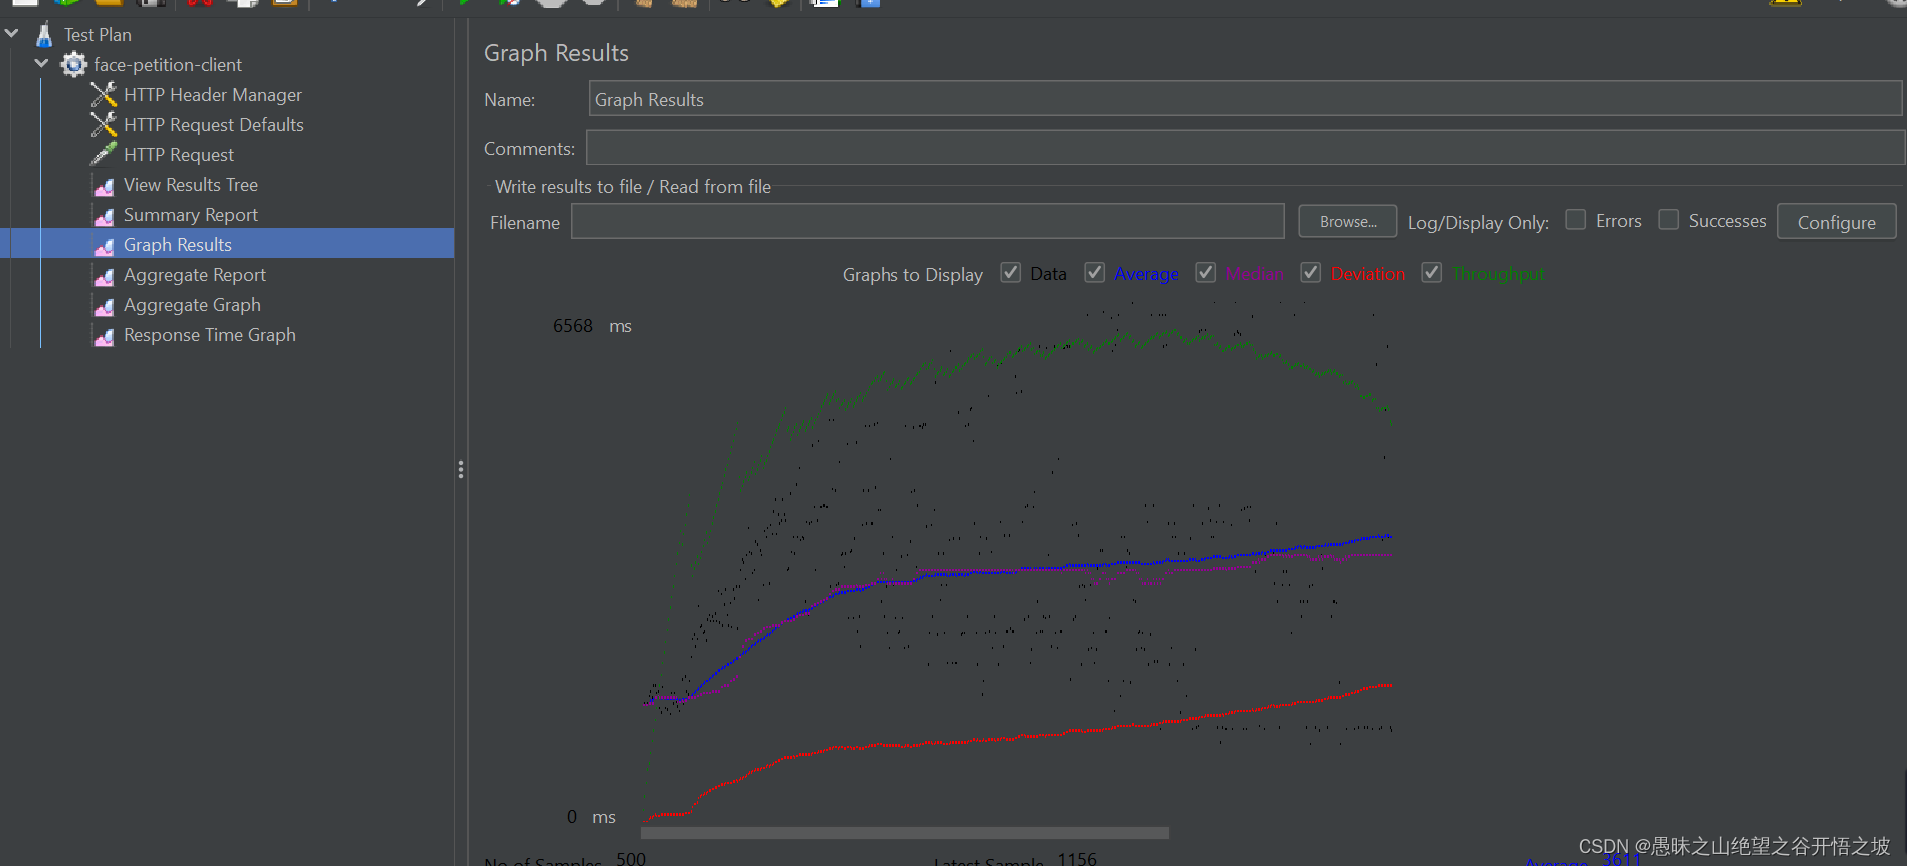Click the face-petition-client thread group gear icon
Screen dimensions: 1907x866
tap(73, 65)
